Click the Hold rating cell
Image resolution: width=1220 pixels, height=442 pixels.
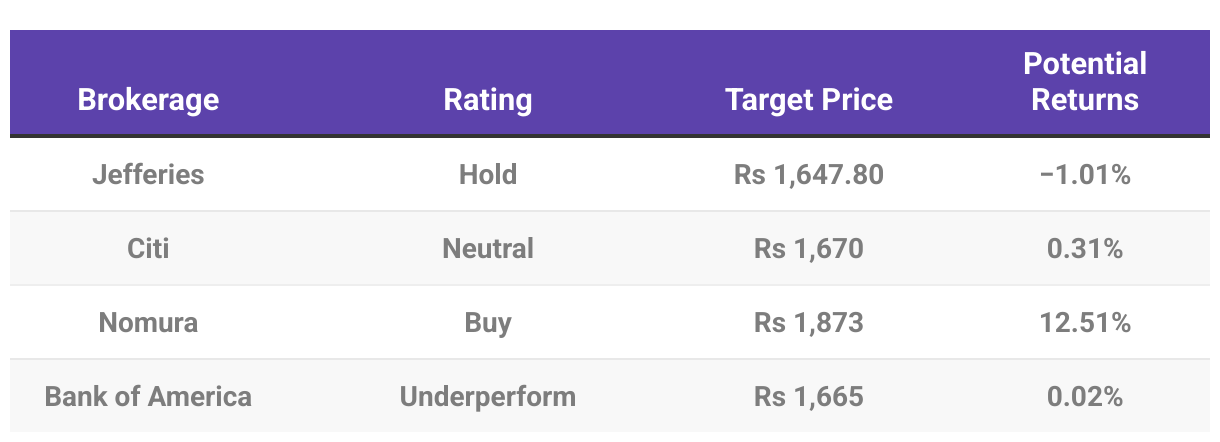pyautogui.click(x=488, y=174)
